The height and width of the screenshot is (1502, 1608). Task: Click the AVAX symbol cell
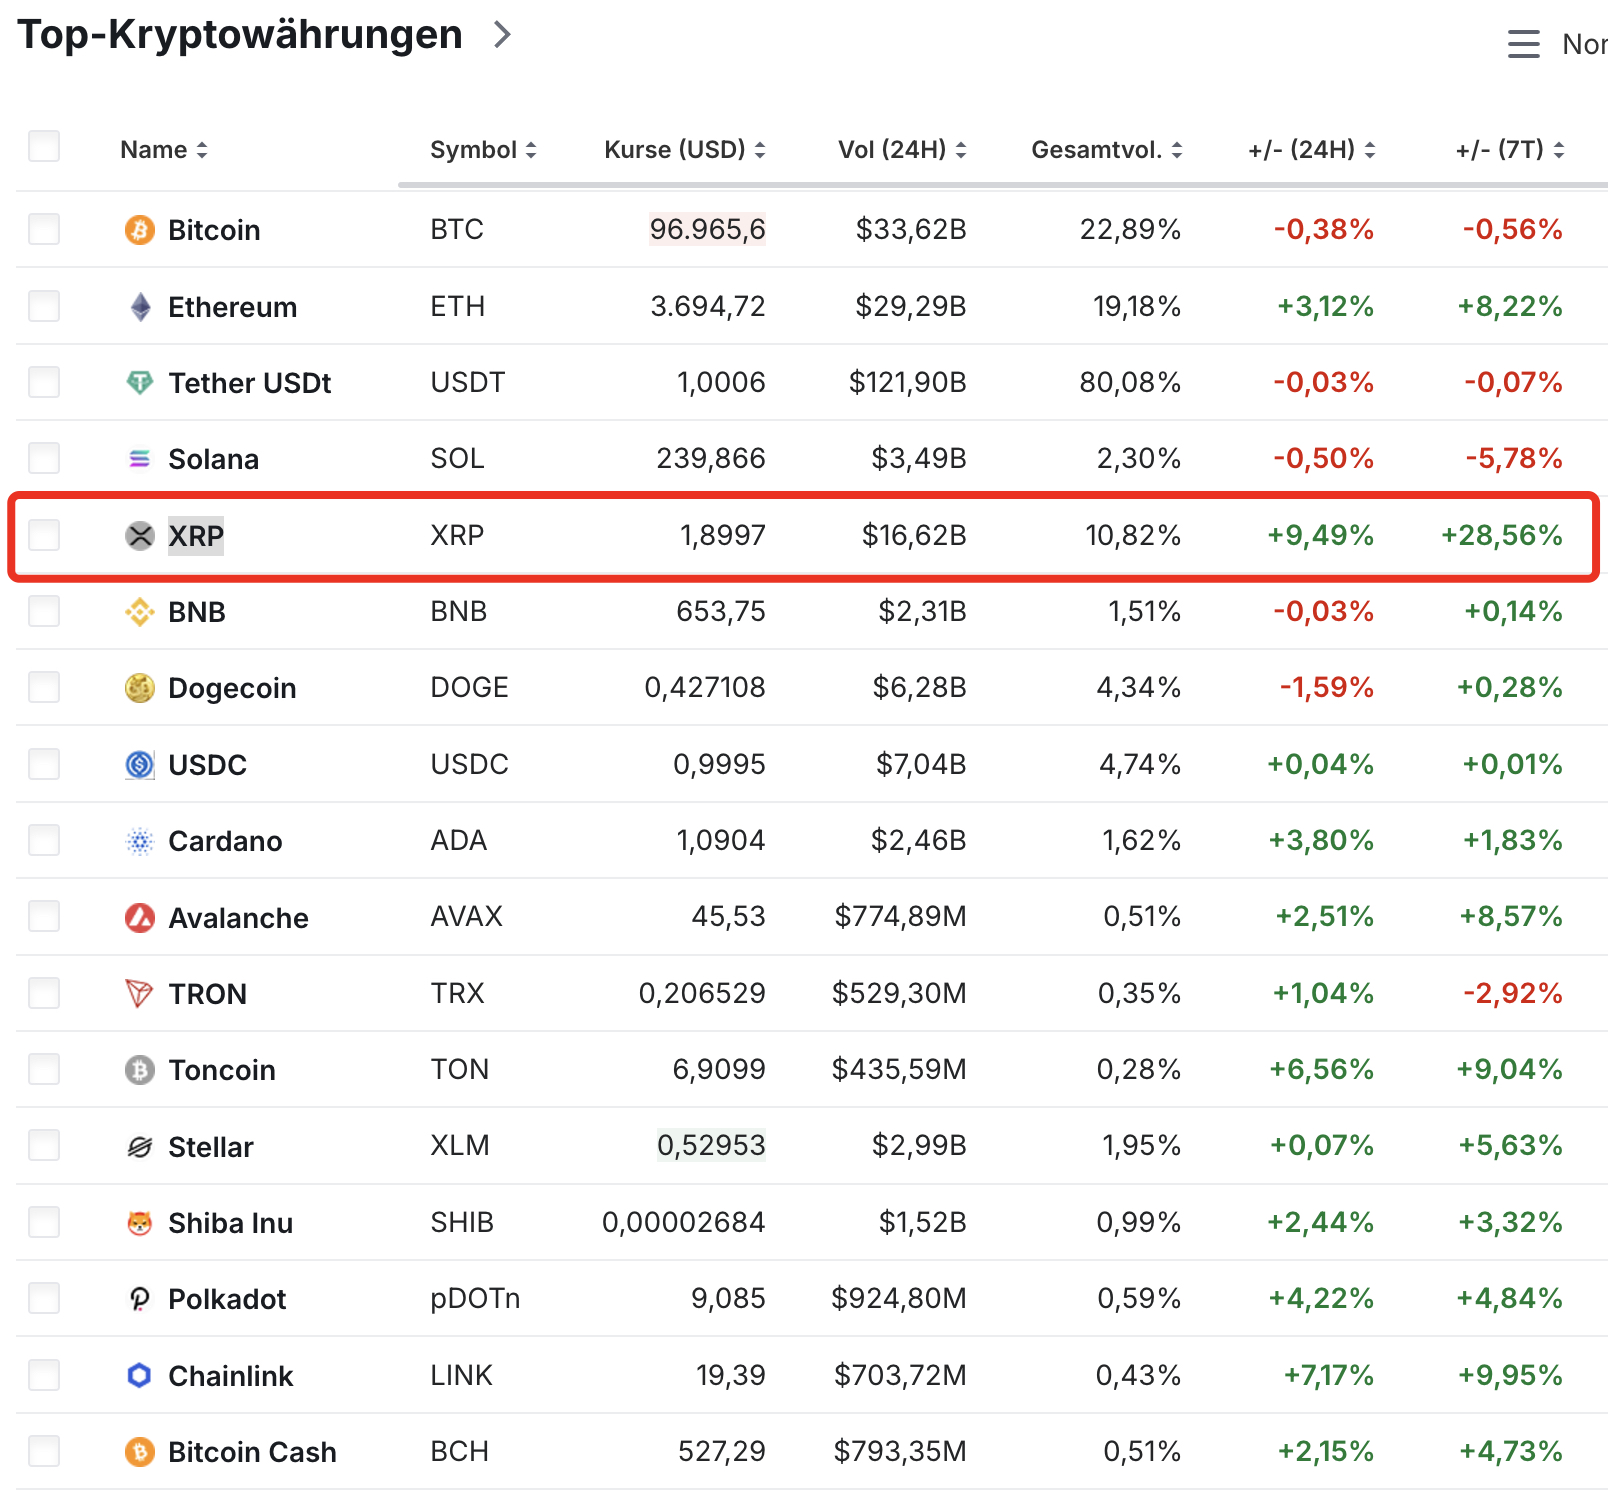coord(467,916)
